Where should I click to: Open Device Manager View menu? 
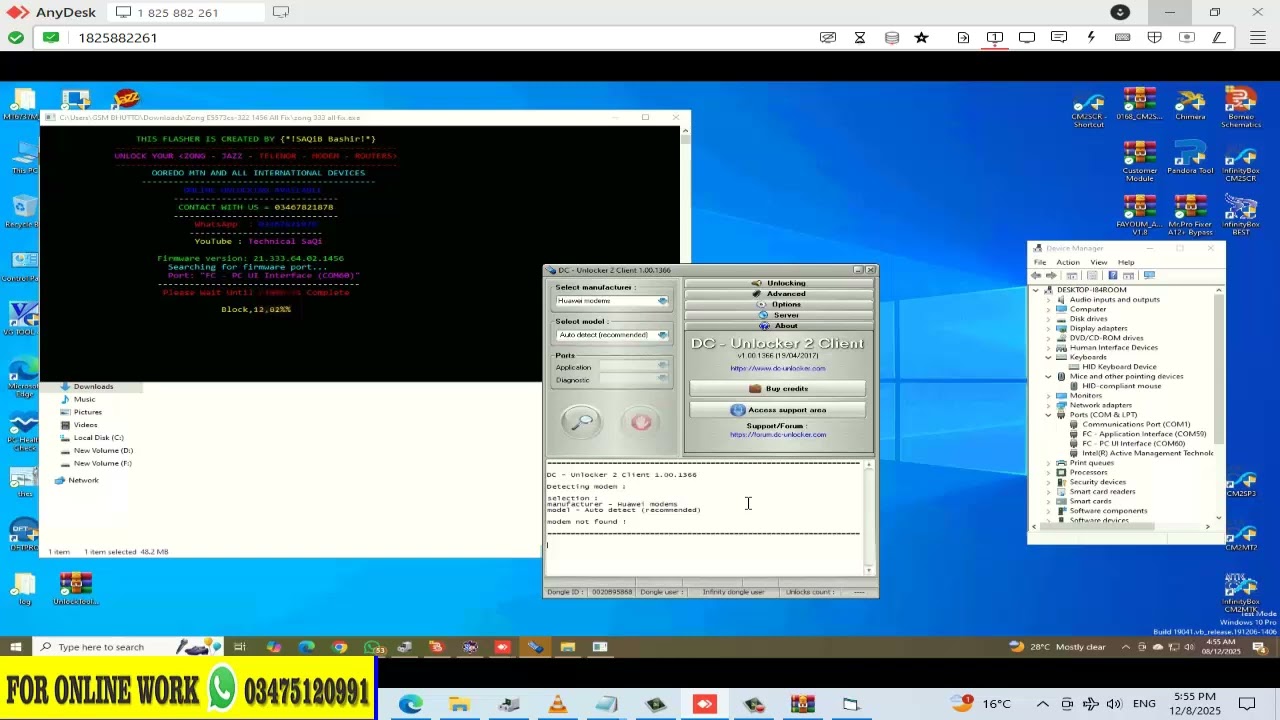tap(1099, 262)
